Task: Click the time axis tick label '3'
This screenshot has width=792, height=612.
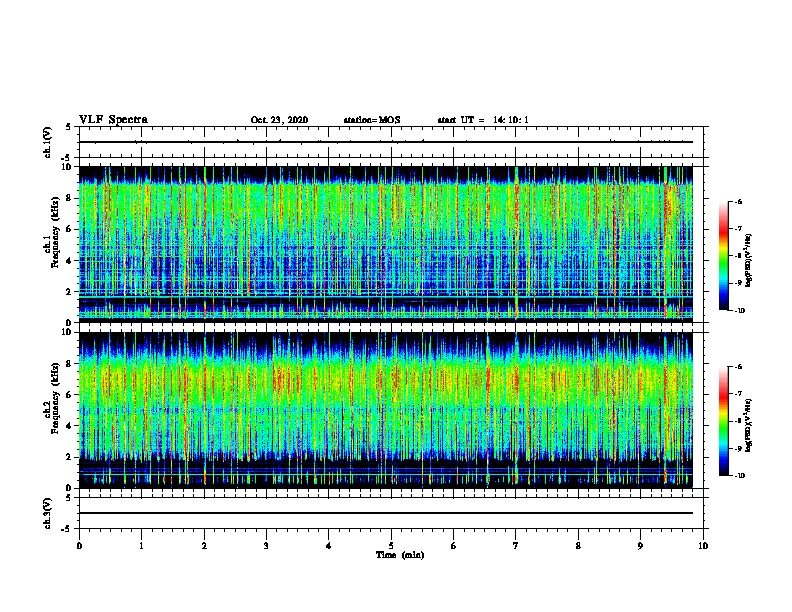Action: [x=266, y=546]
